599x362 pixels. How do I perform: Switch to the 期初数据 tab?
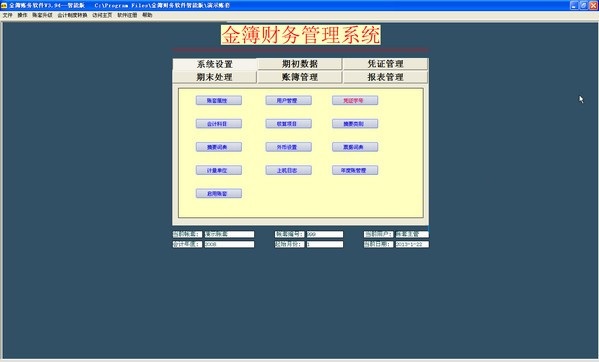coord(300,64)
